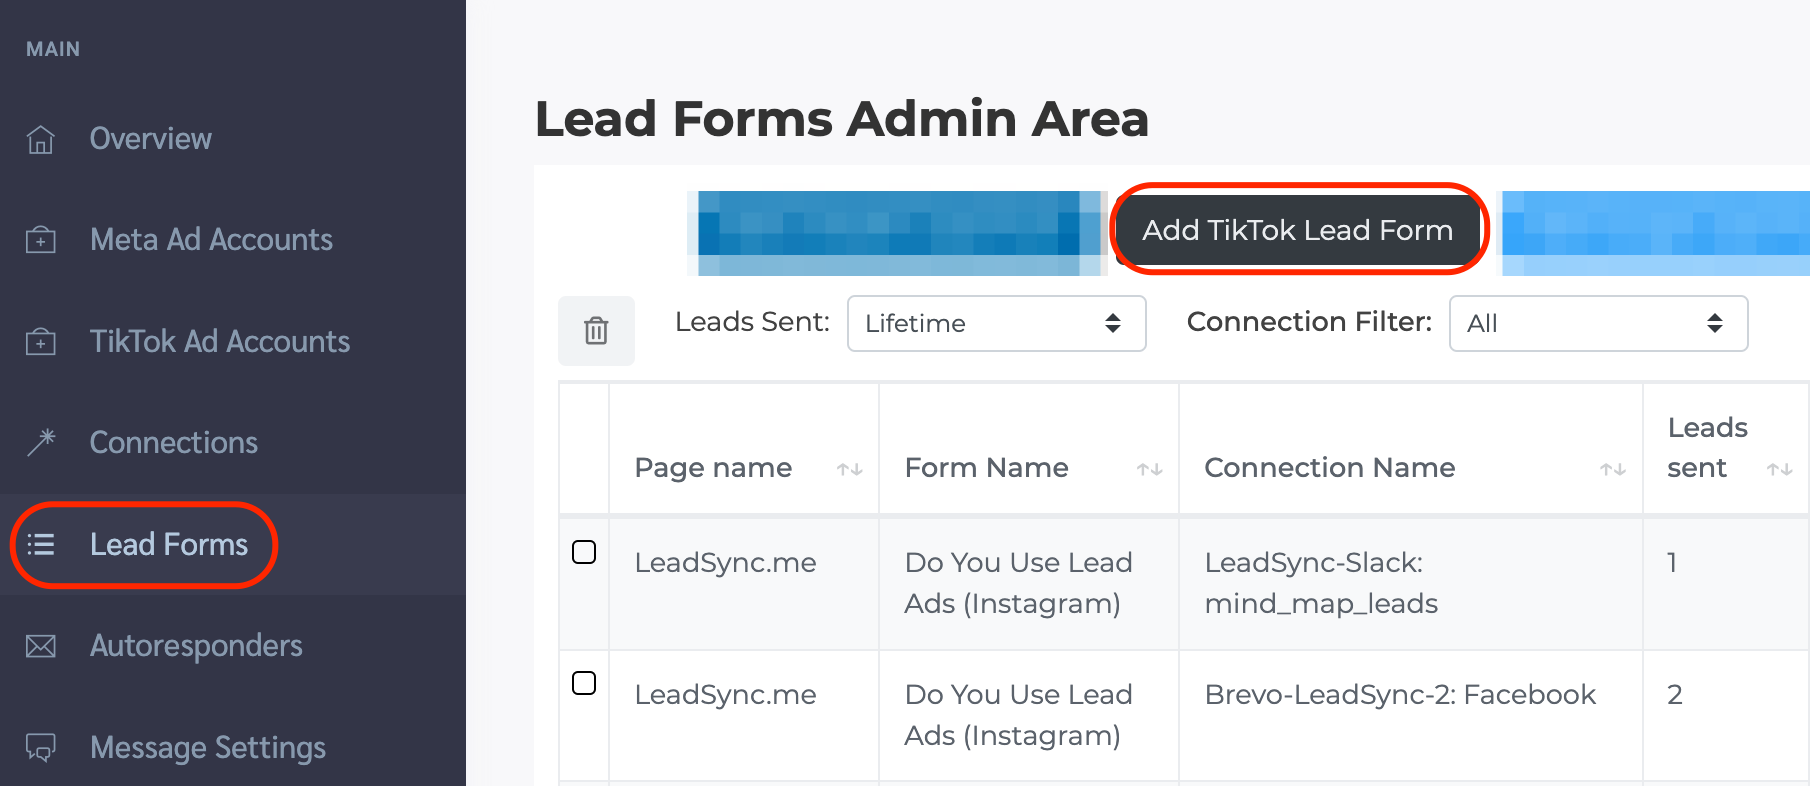Click the Add TikTok Lead Form button
The height and width of the screenshot is (786, 1810).
tap(1297, 230)
